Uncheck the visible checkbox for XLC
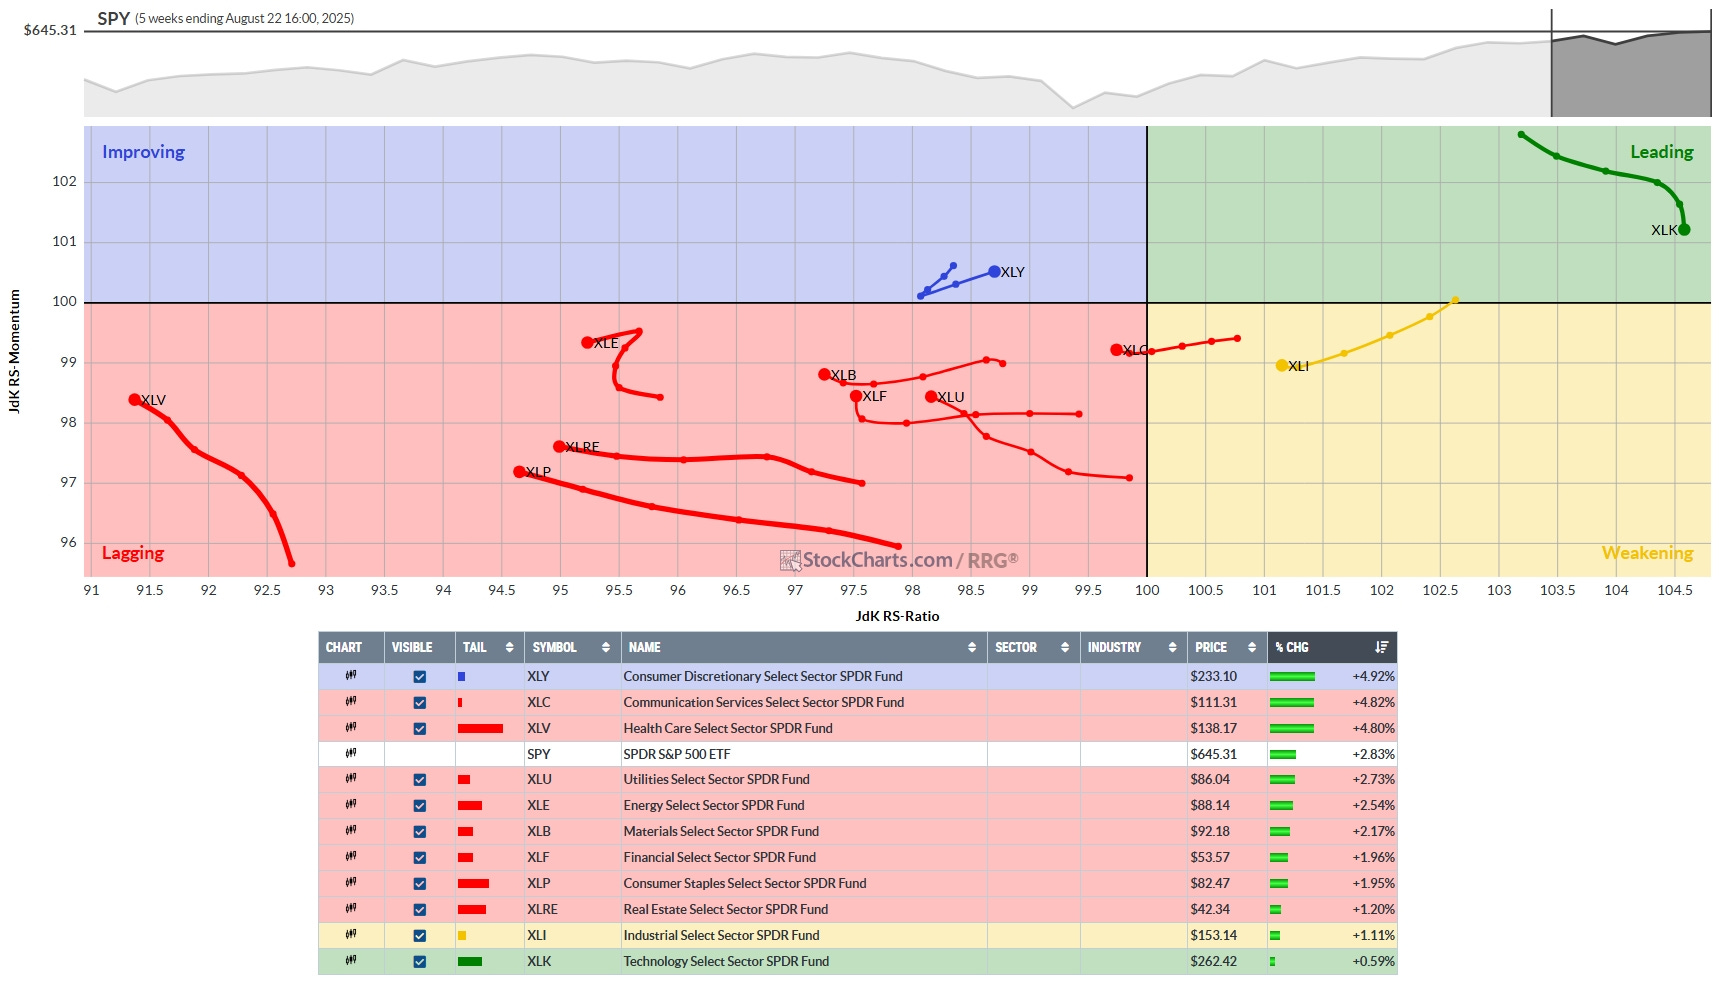Image resolution: width=1731 pixels, height=989 pixels. [x=420, y=703]
